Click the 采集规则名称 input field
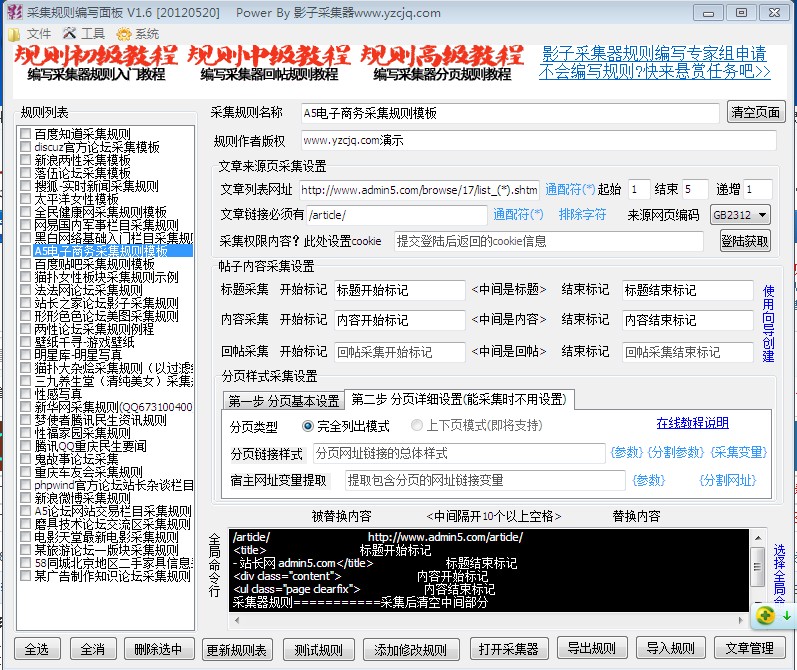 pyautogui.click(x=508, y=114)
